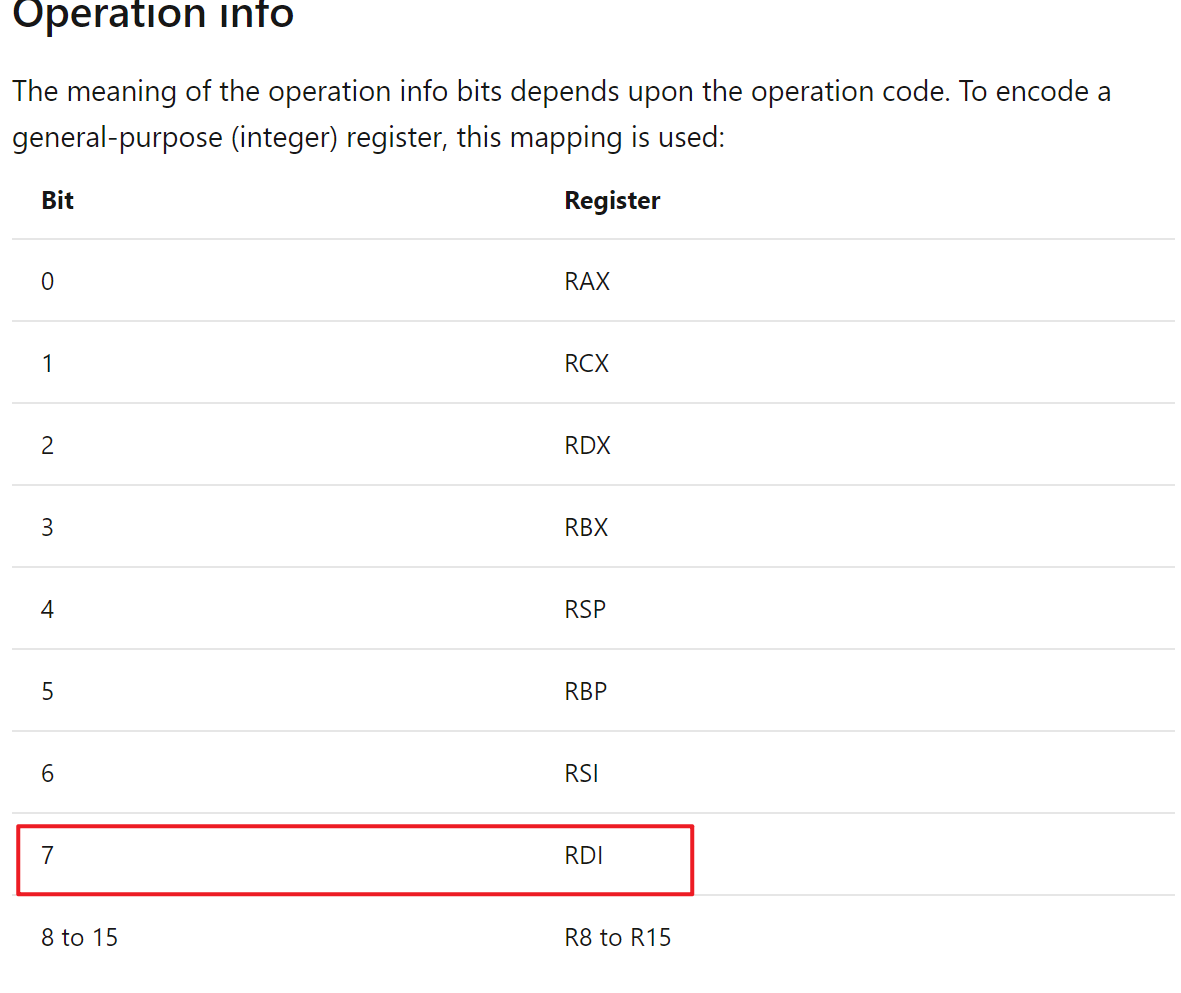Click bit value 4 in table

coord(47,609)
